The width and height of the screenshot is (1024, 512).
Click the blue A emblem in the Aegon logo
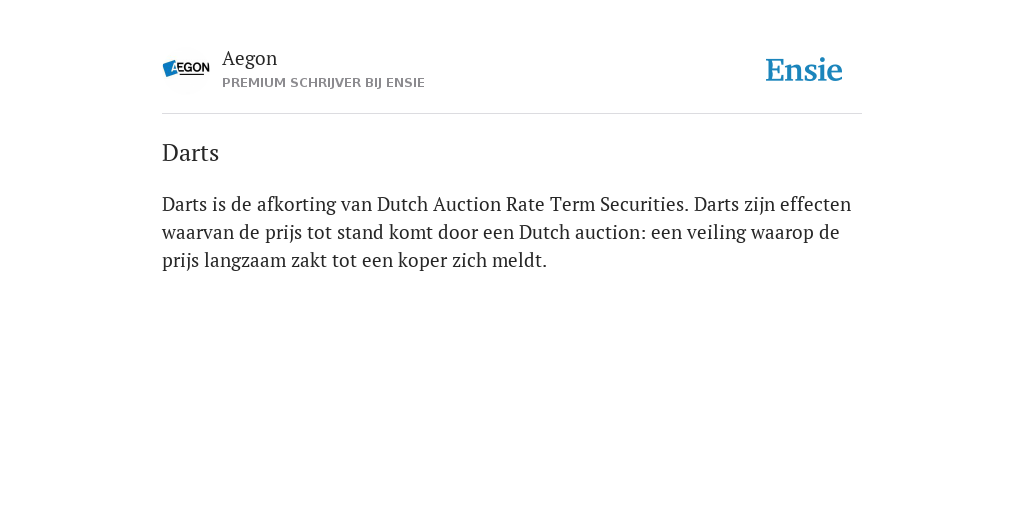pyautogui.click(x=170, y=68)
